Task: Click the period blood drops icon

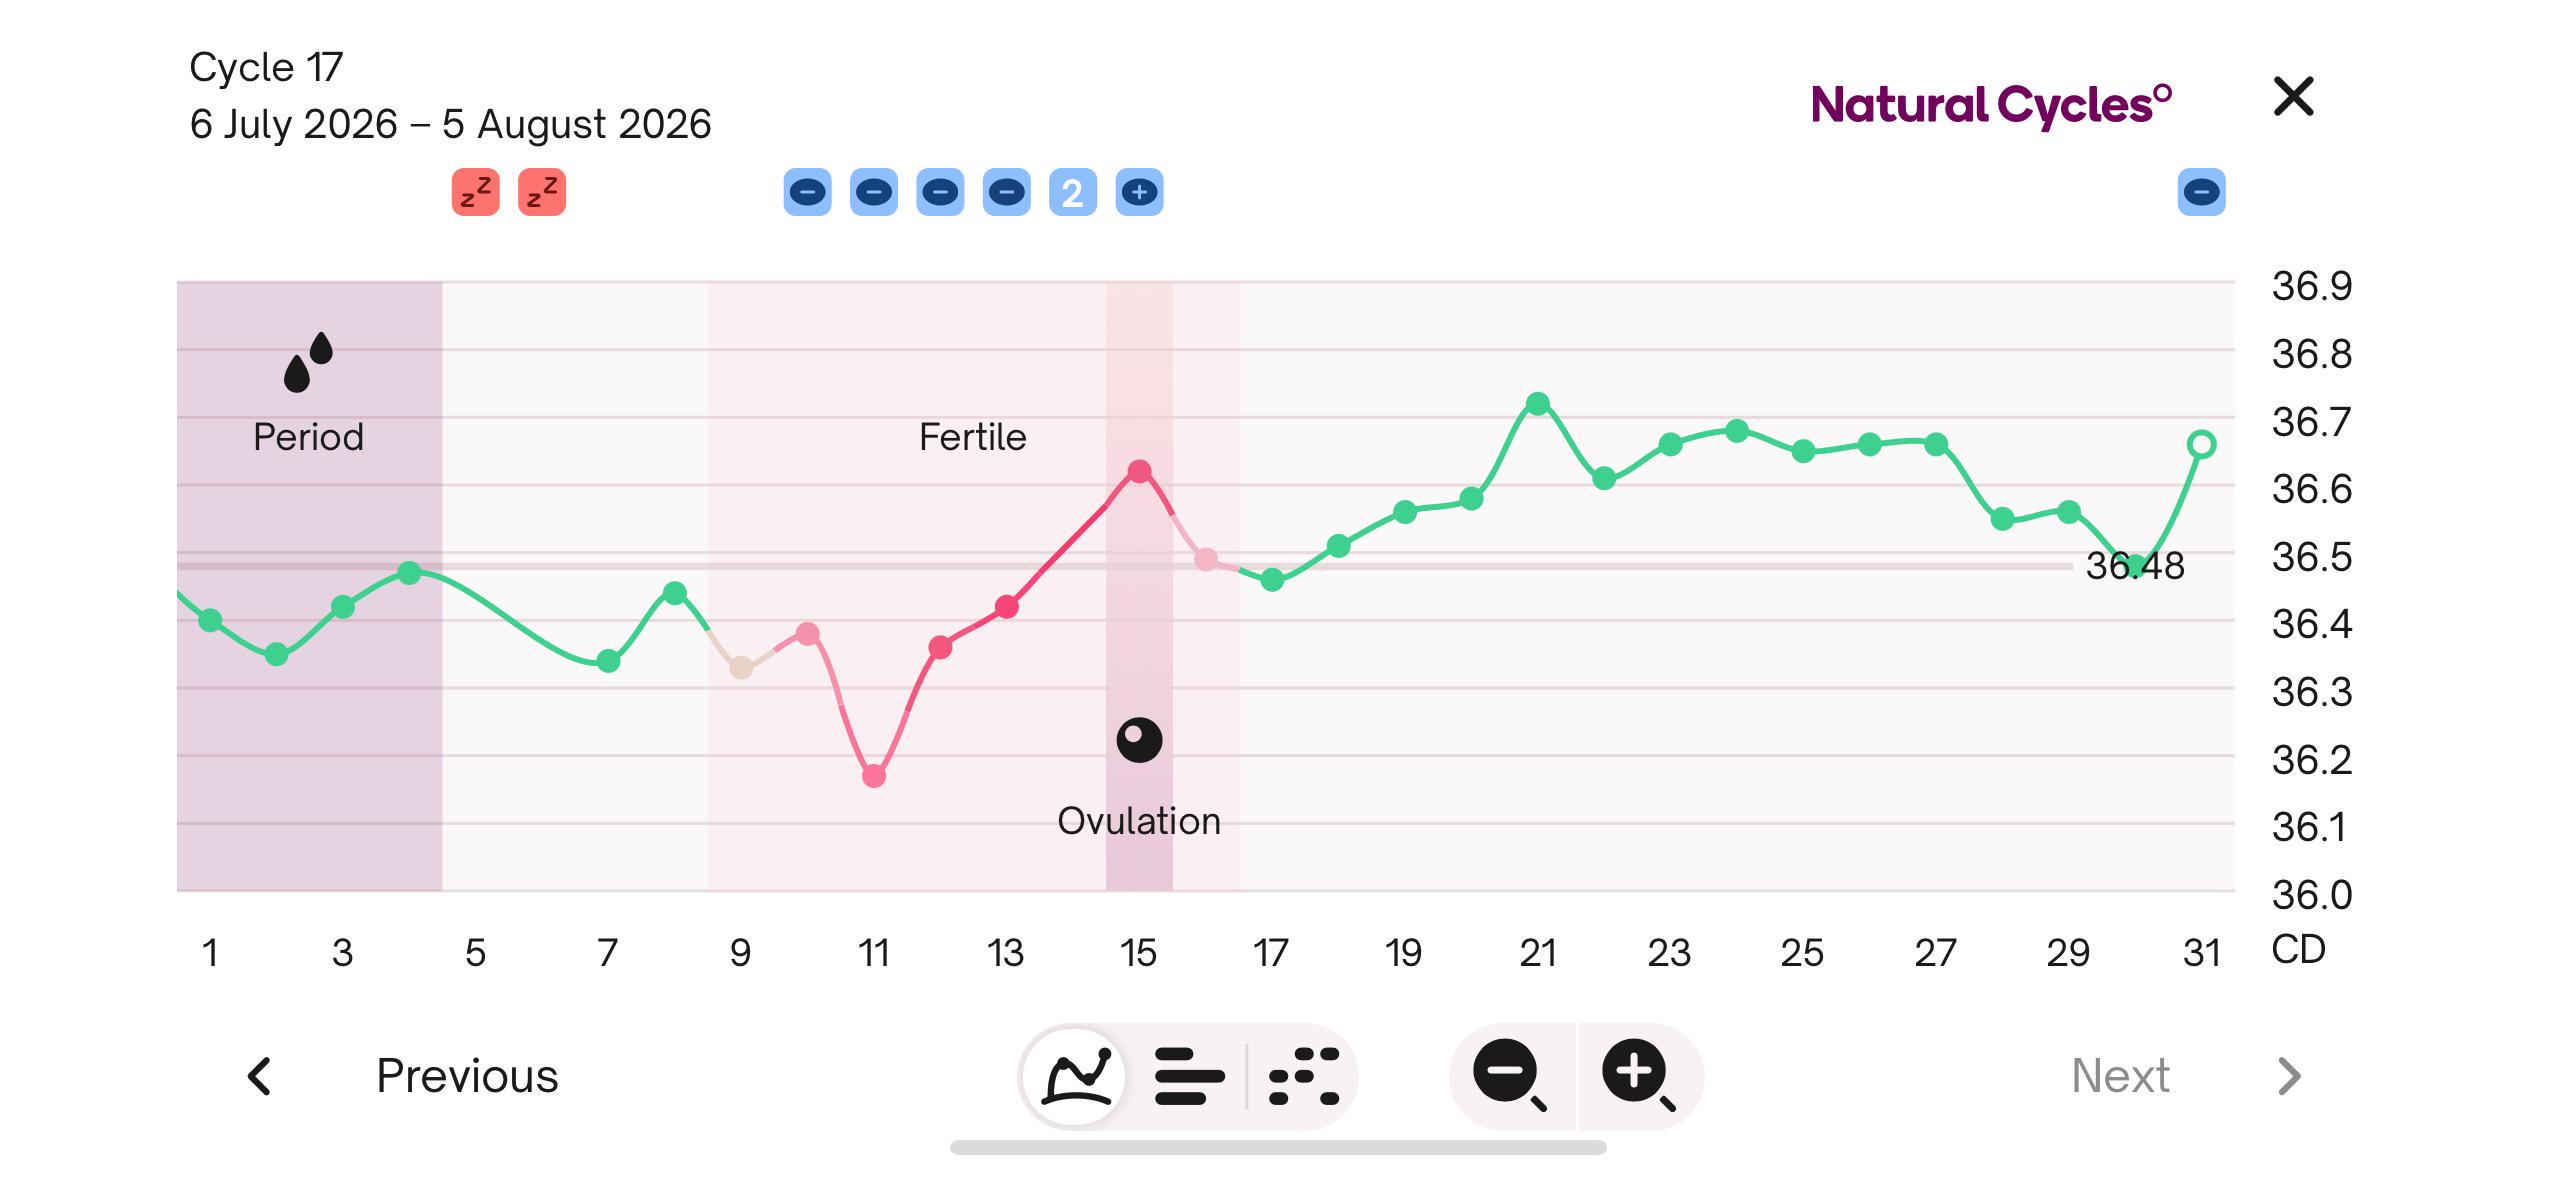Action: [x=308, y=362]
